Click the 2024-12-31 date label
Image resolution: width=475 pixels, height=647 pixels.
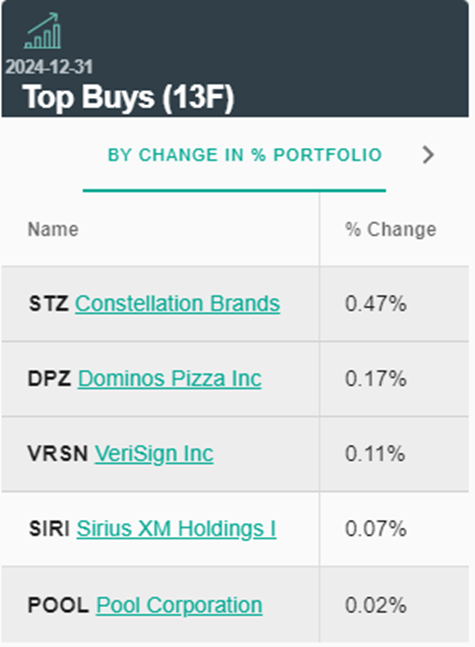pos(49,67)
